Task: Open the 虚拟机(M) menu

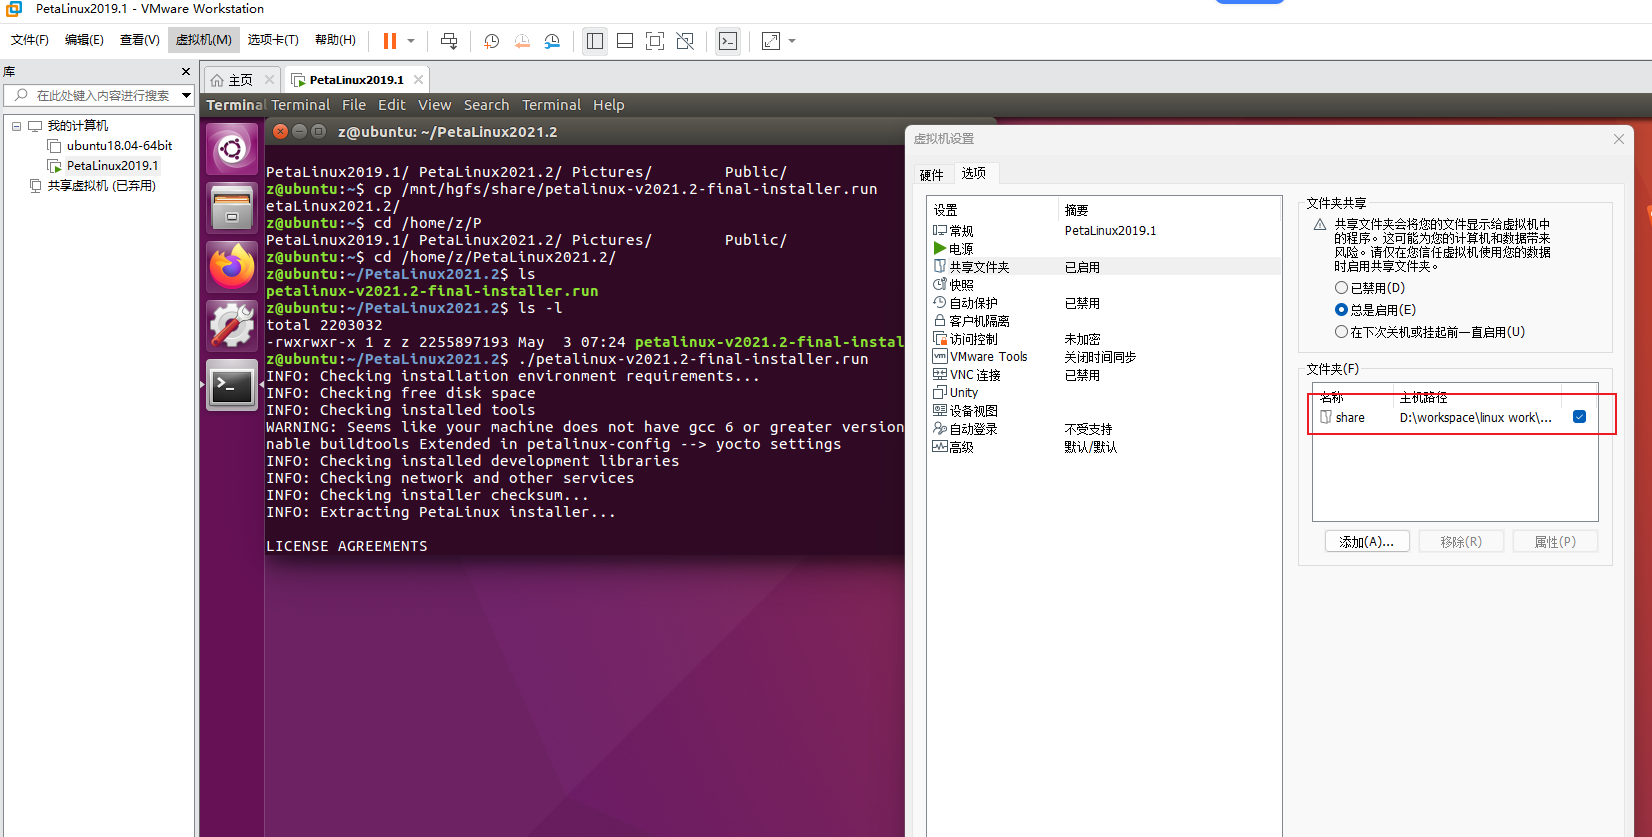Action: [x=204, y=40]
